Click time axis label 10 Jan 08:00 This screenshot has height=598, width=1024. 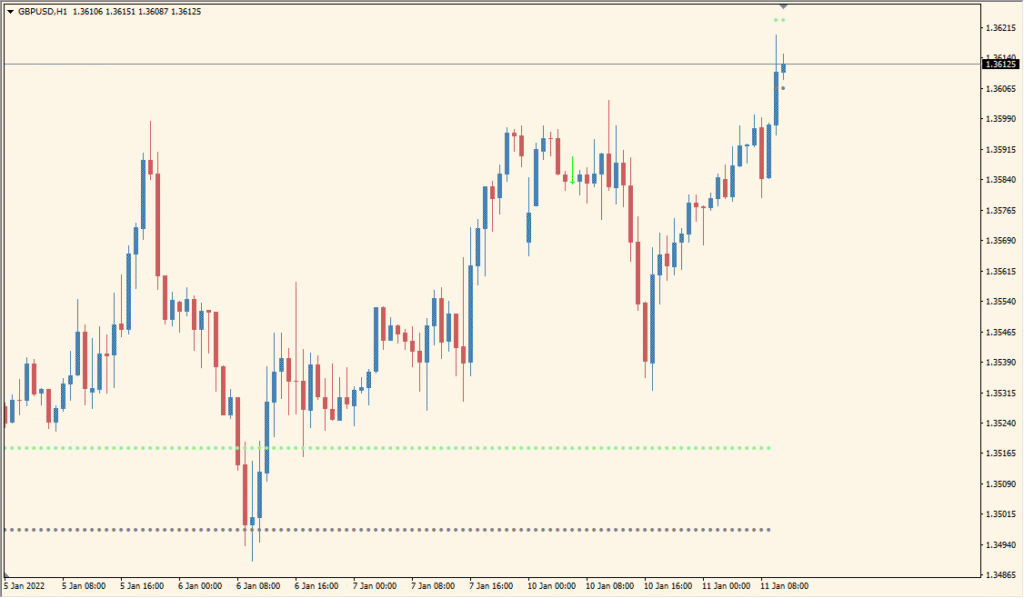click(x=609, y=586)
